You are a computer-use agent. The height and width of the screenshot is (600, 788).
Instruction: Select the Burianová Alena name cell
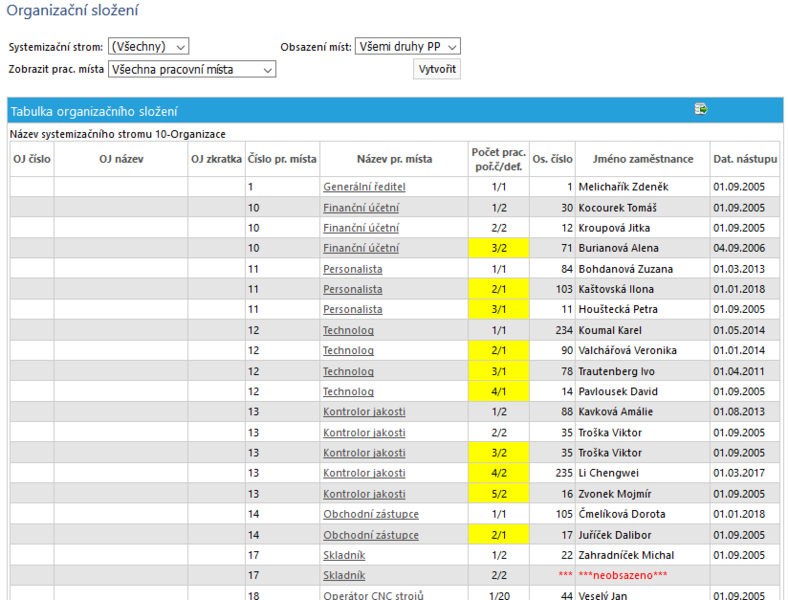[643, 248]
